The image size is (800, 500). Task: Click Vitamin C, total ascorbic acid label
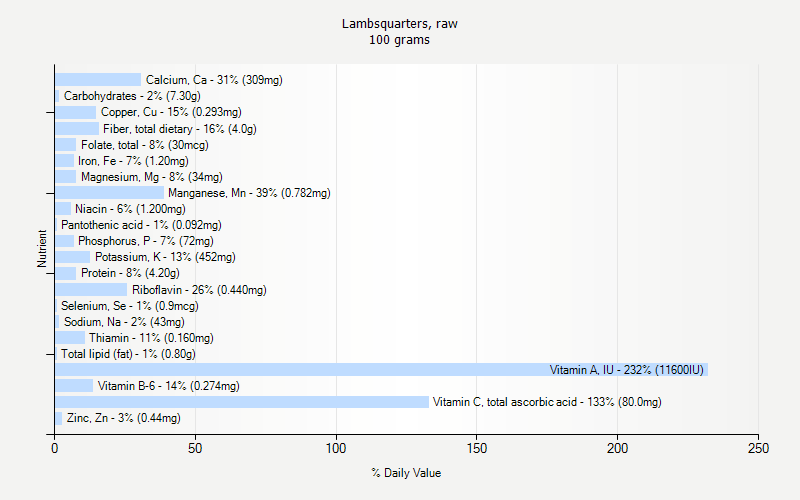(x=547, y=402)
